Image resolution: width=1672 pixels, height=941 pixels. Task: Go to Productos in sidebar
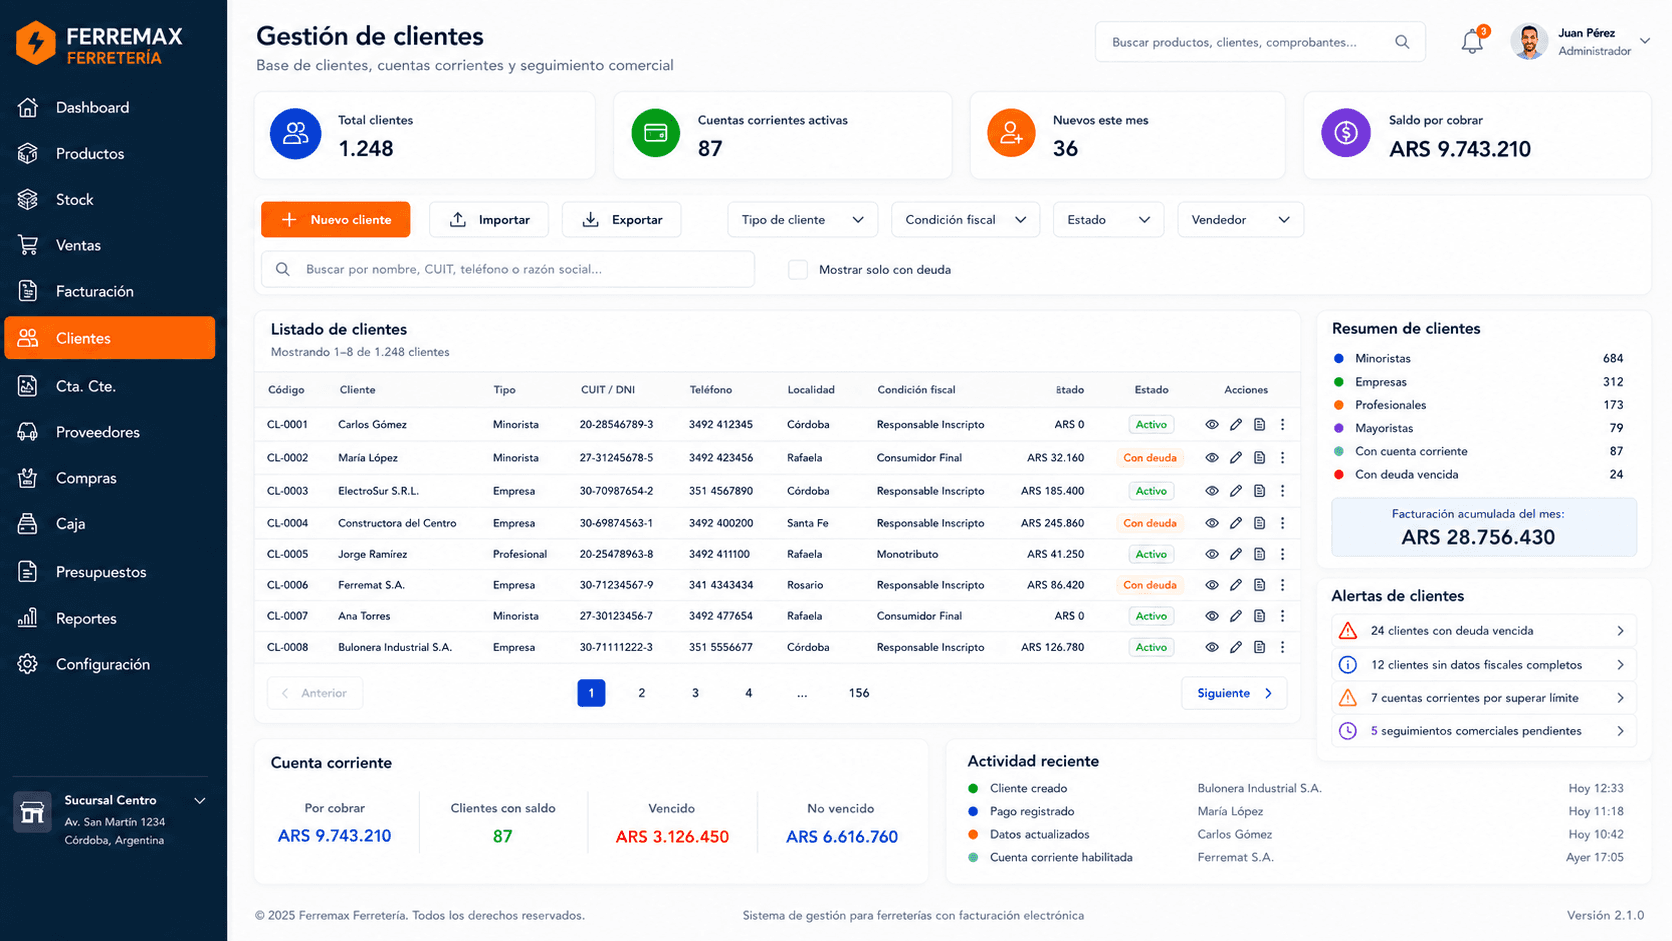(x=110, y=154)
